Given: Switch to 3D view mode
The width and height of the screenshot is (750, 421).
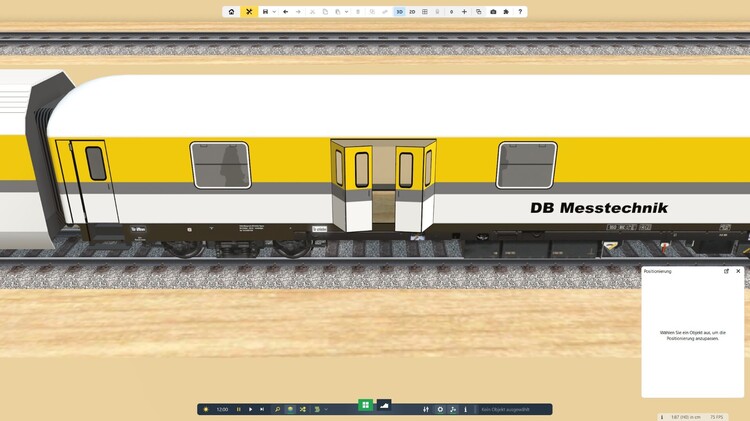Looking at the screenshot, I should (x=399, y=11).
